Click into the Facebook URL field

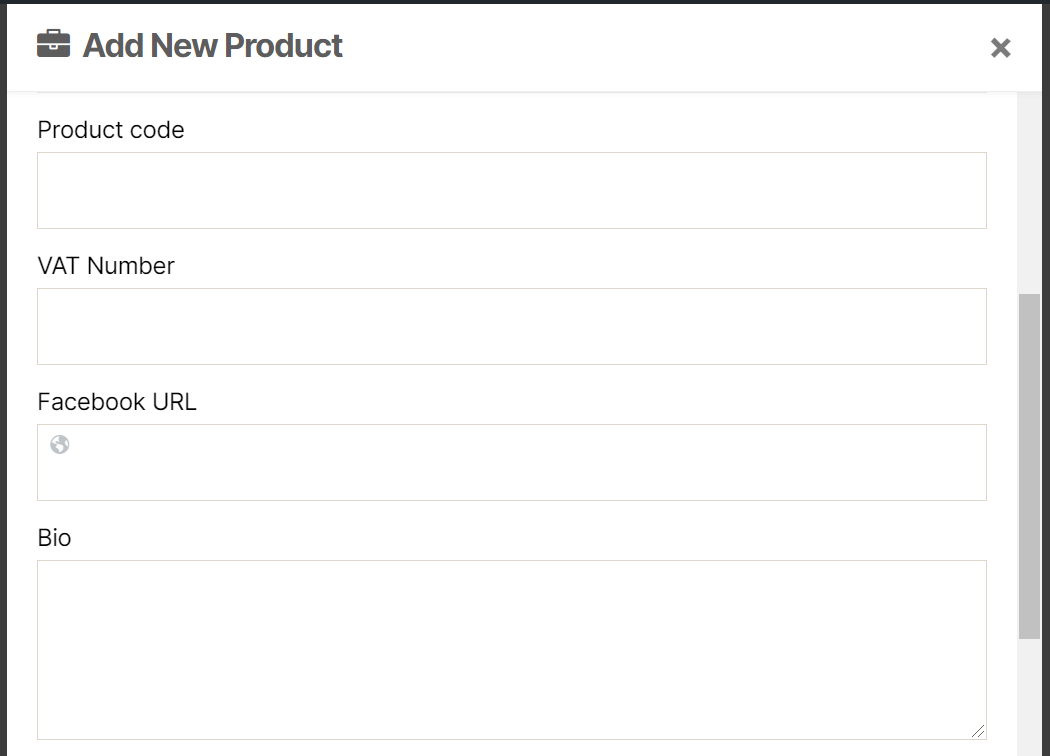click(x=511, y=462)
